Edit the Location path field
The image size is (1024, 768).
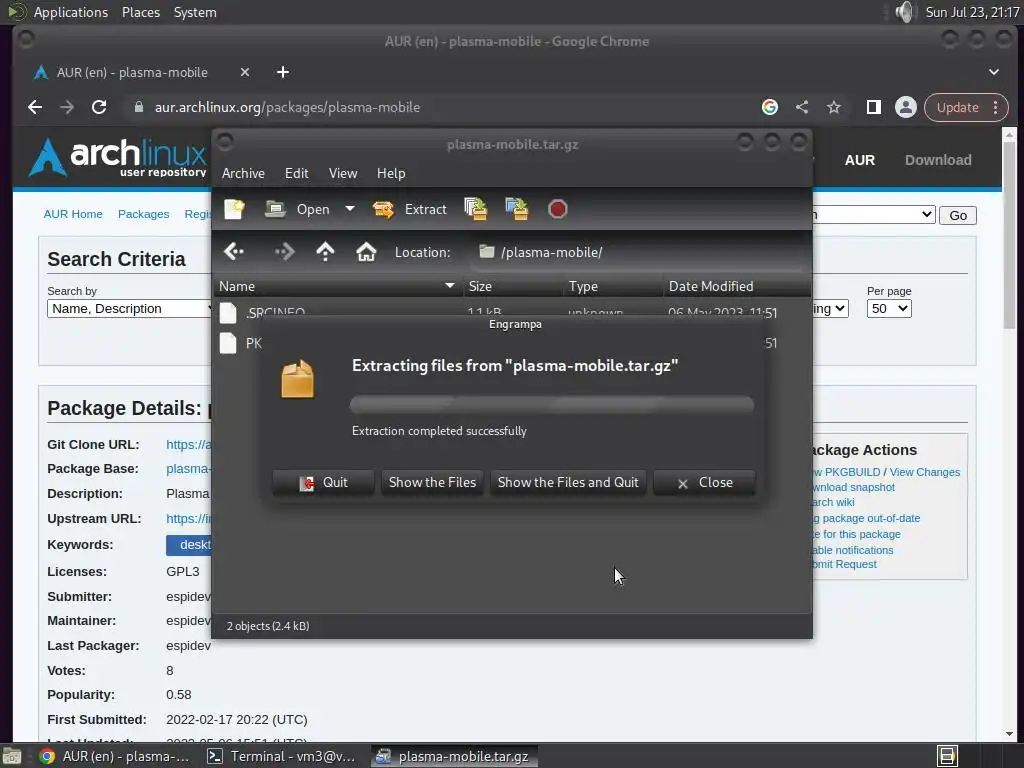[637, 252]
